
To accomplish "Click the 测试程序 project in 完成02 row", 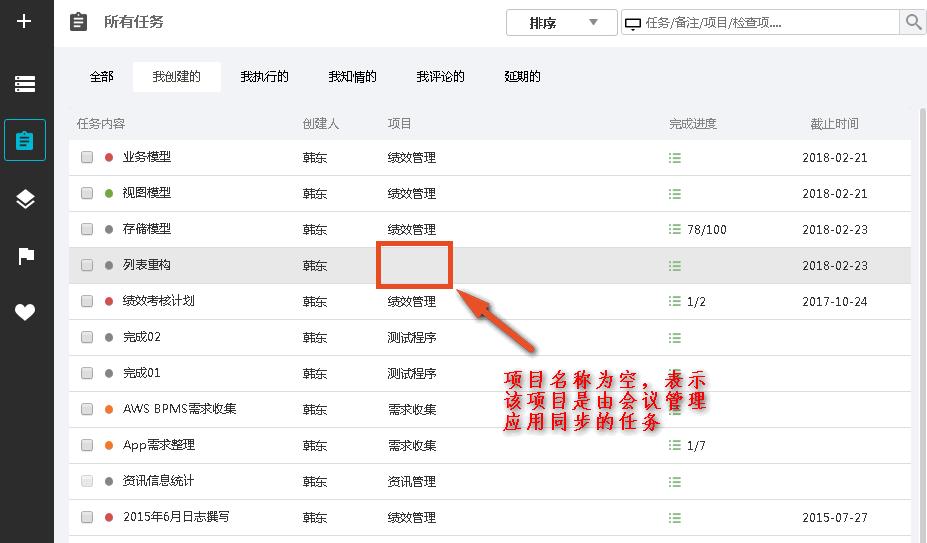I will coord(412,338).
